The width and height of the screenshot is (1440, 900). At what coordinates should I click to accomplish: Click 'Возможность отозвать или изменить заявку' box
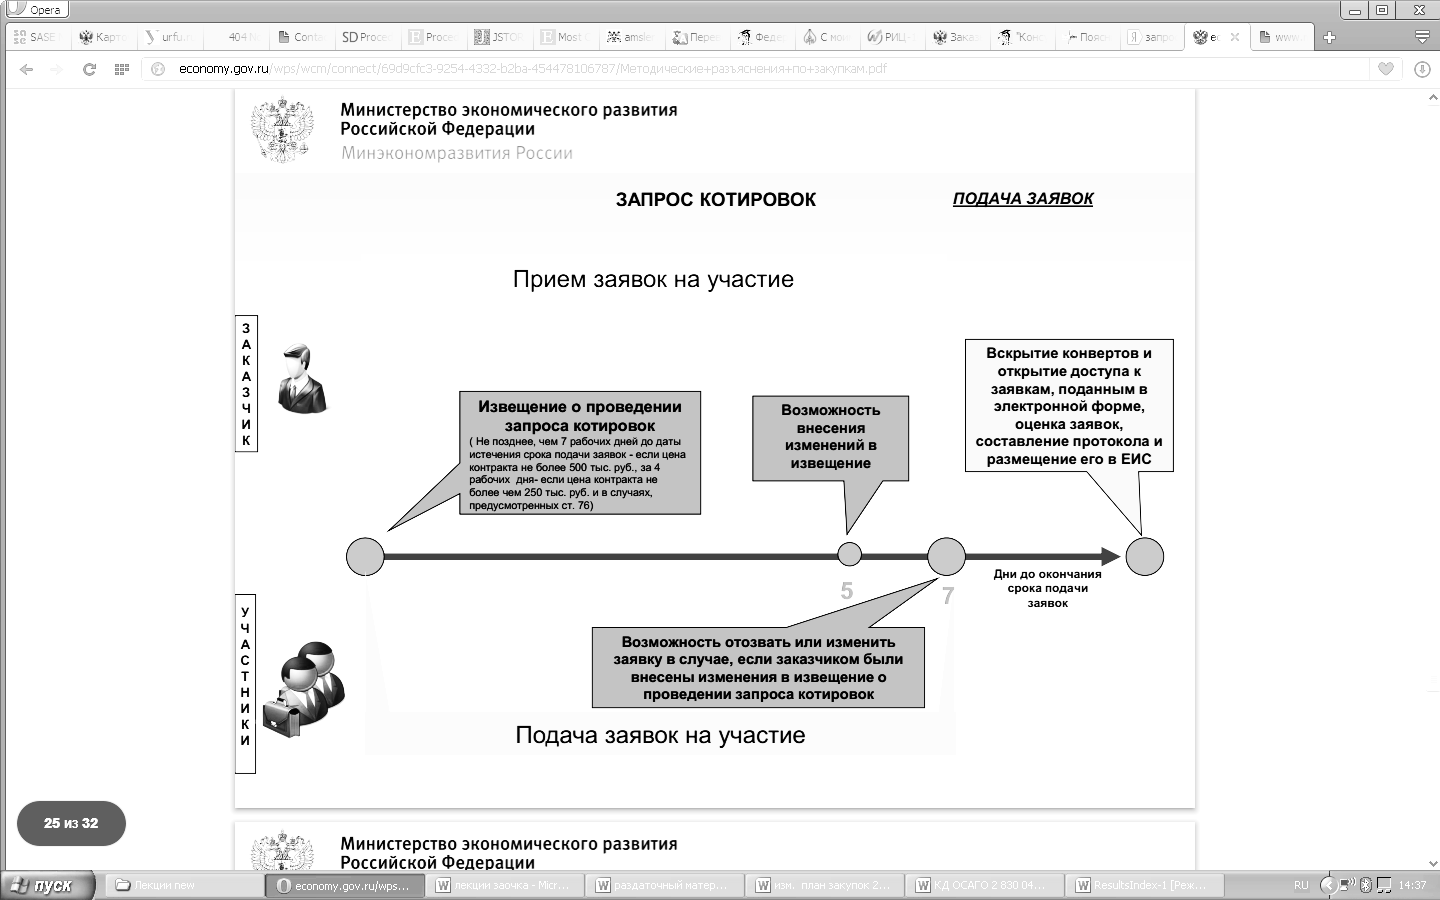coord(758,667)
